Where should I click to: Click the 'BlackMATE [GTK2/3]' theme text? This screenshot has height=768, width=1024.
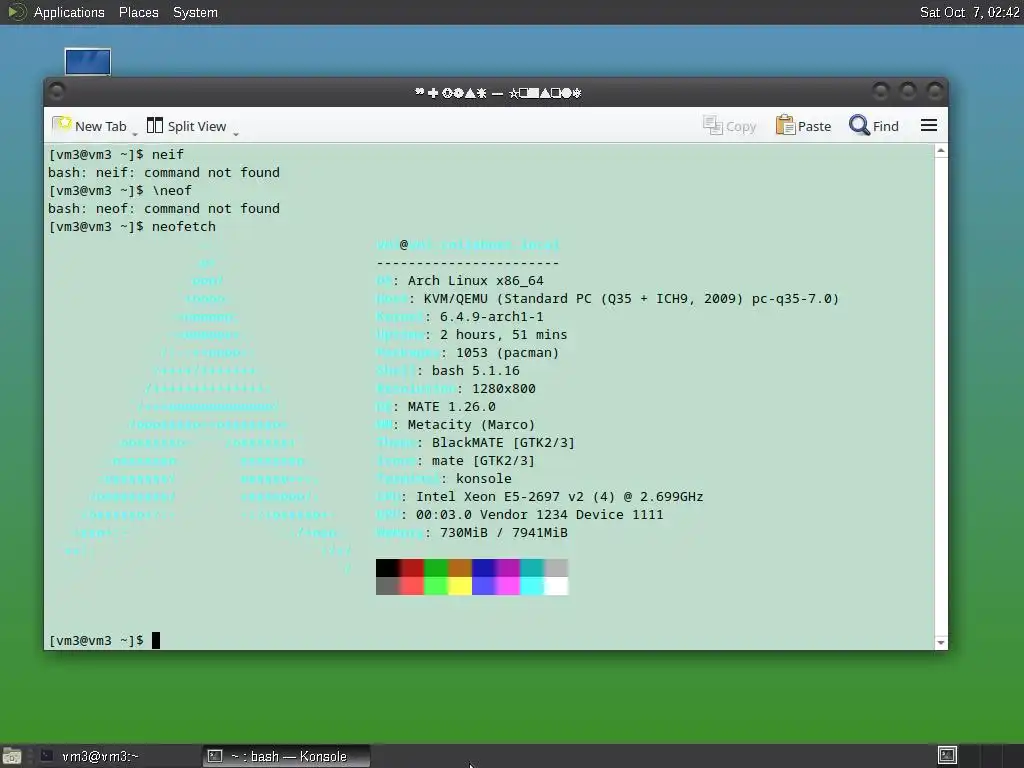[x=503, y=443]
